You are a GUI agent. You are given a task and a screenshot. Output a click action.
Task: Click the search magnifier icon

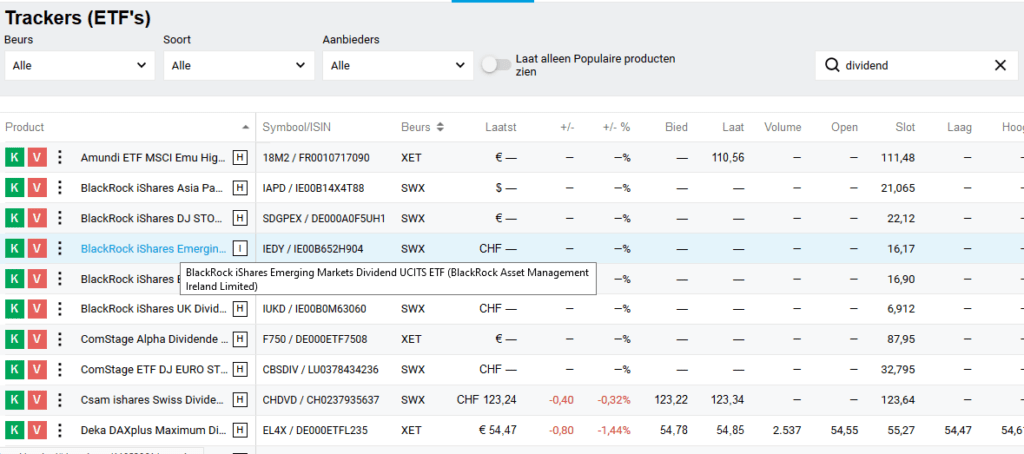tap(832, 65)
